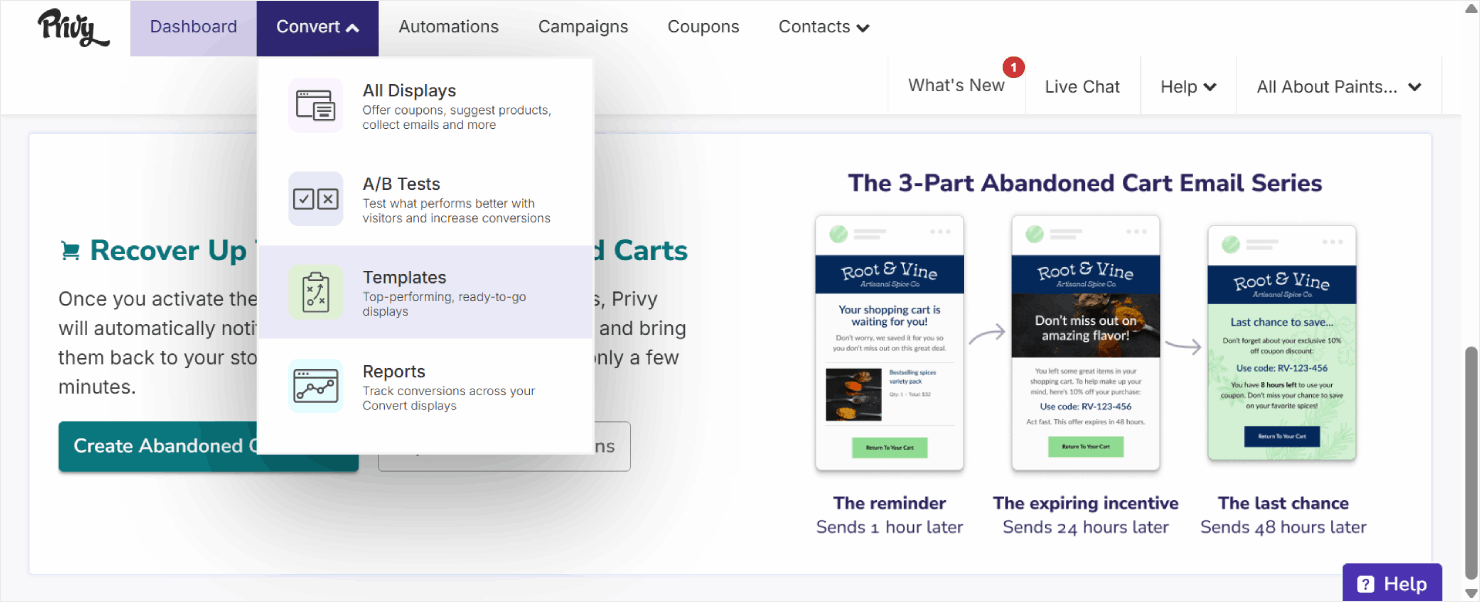Viewport: 1480px width, 602px height.
Task: Open the Help dropdown in top bar
Action: [1188, 86]
